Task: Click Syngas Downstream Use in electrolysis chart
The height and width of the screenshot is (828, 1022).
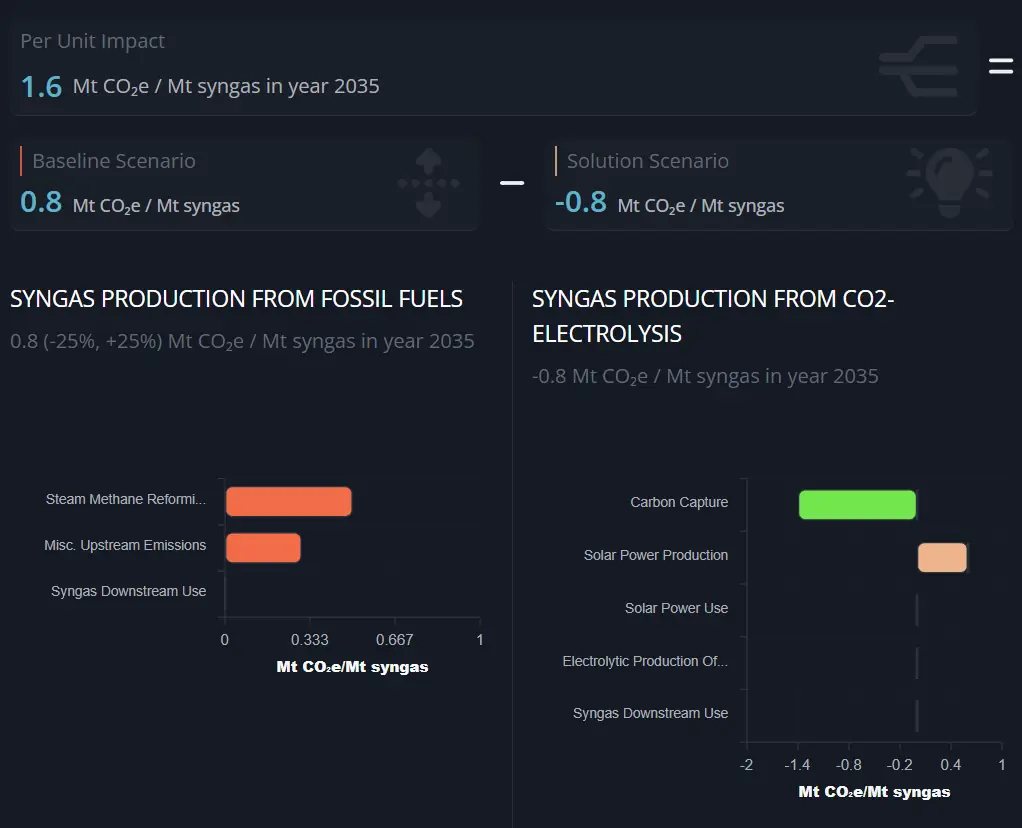Action: point(650,713)
